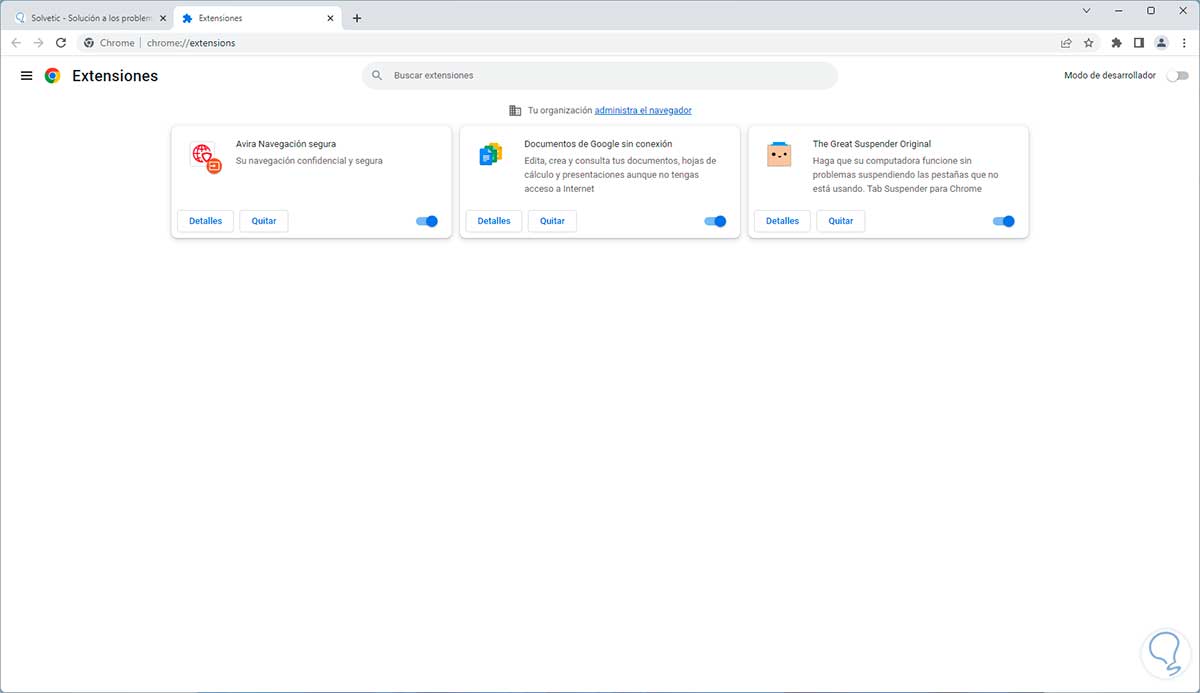This screenshot has height=693, width=1200.
Task: Disable Avira Navegación segura extension
Action: [427, 221]
